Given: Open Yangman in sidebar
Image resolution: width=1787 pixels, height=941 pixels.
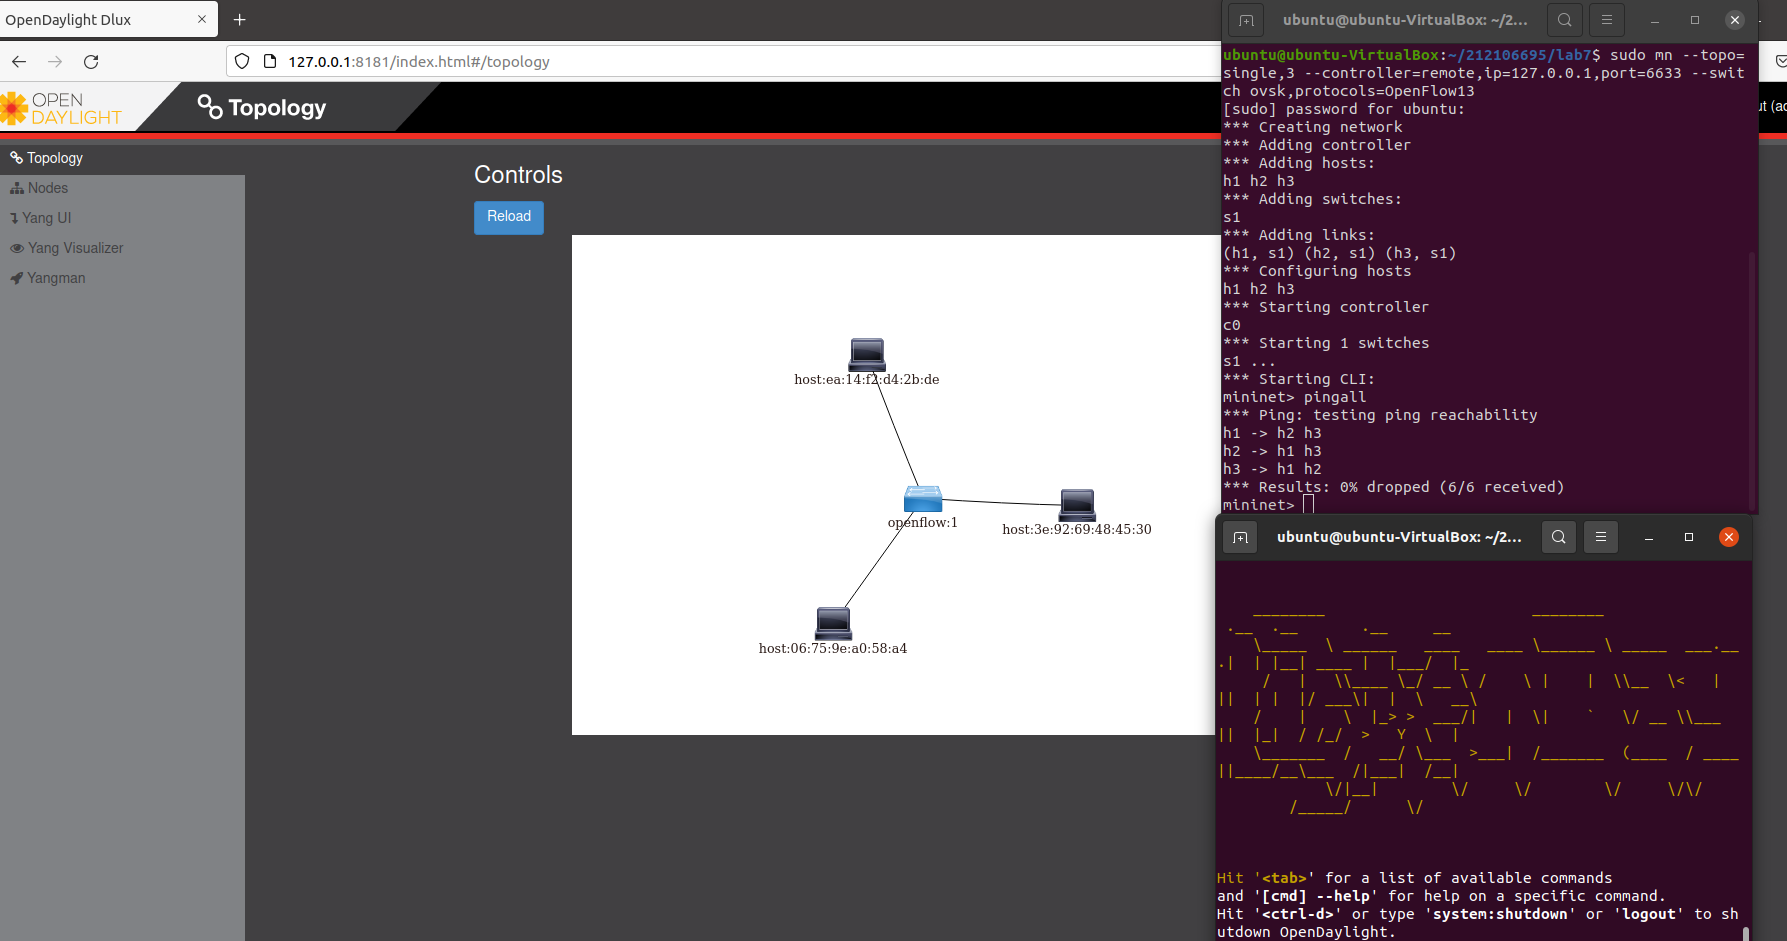Looking at the screenshot, I should pos(48,278).
